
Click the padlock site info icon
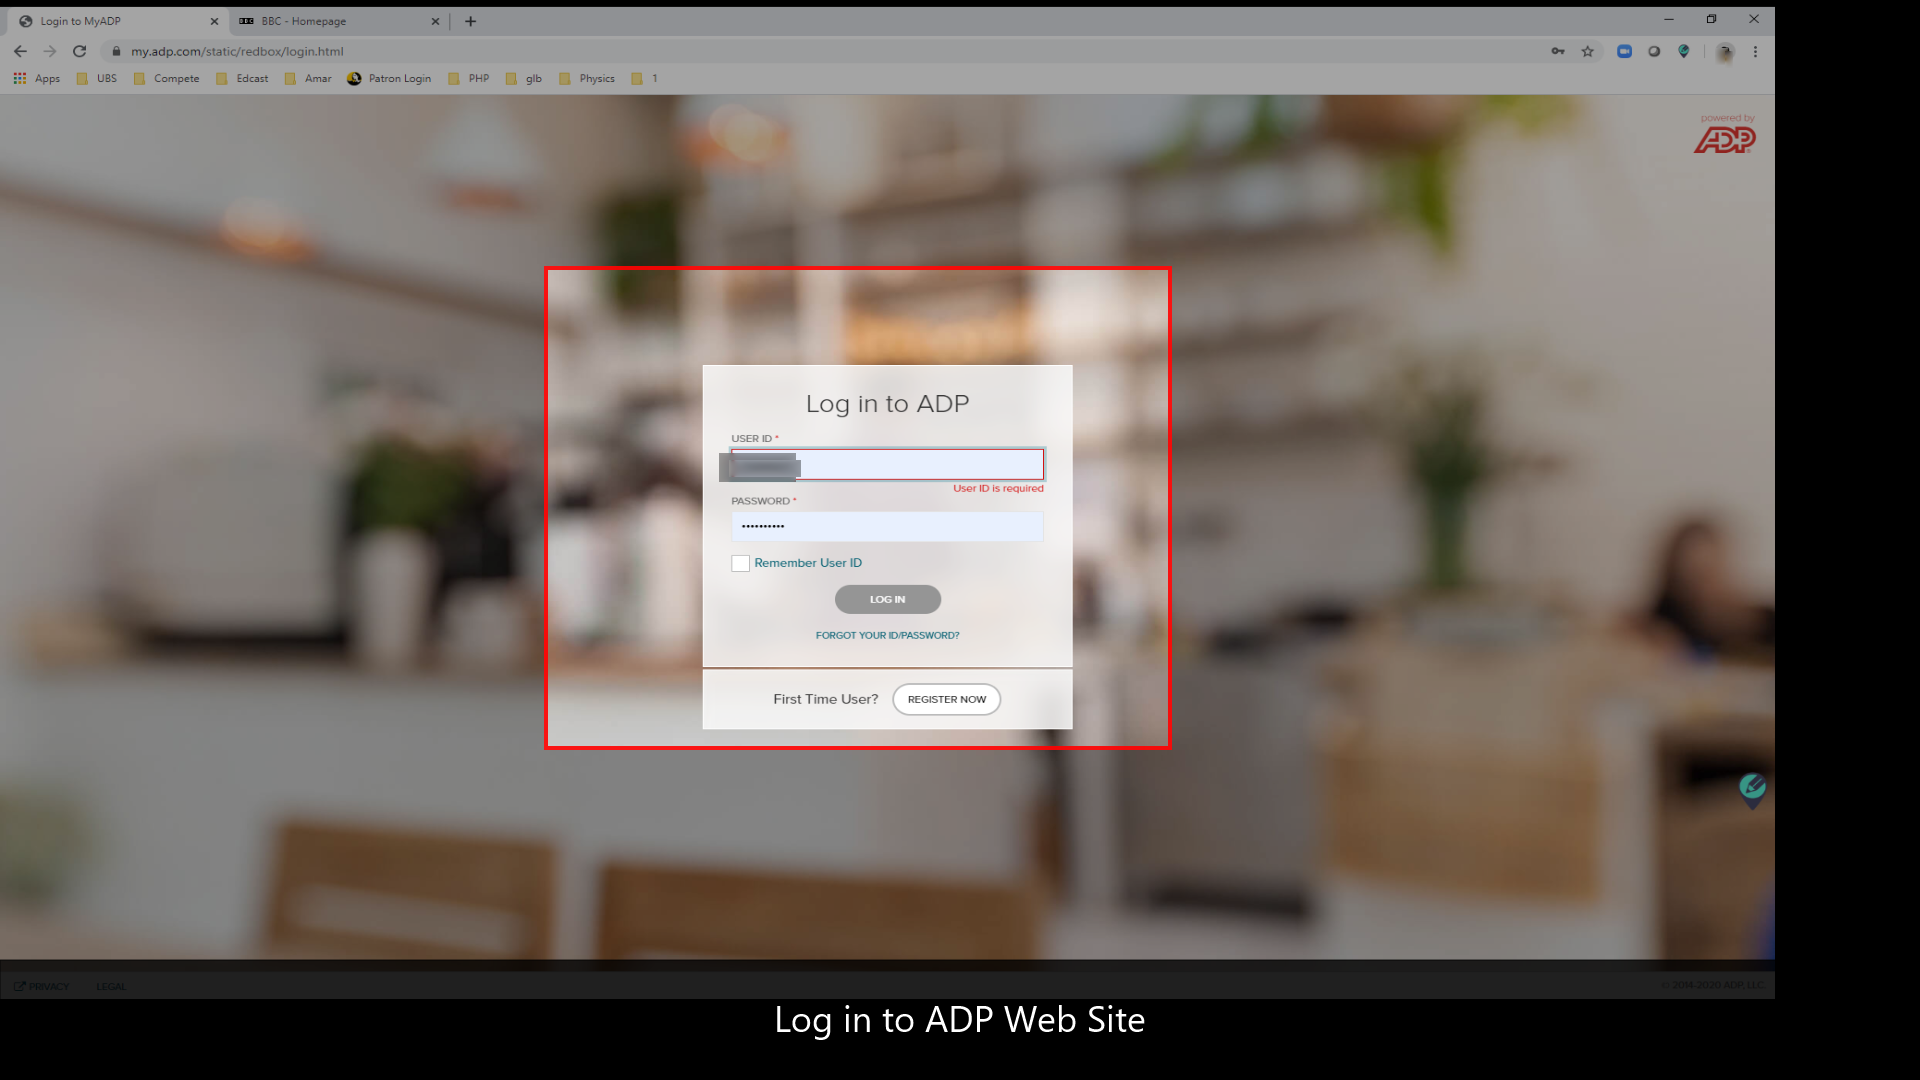coord(116,51)
